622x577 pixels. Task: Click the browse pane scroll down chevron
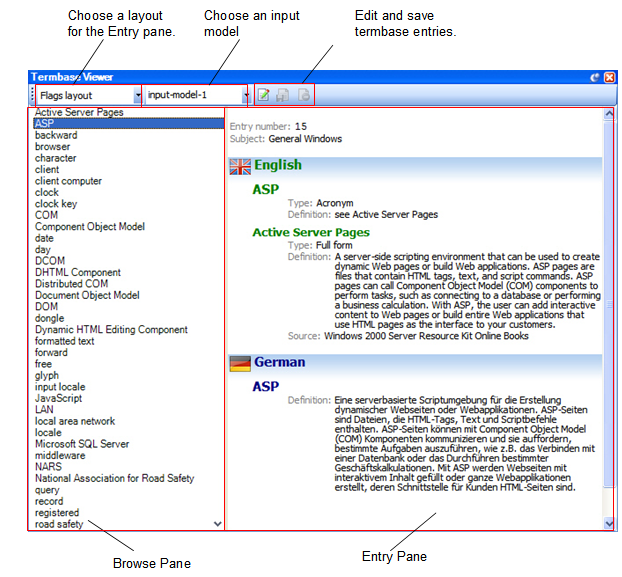coord(217,524)
